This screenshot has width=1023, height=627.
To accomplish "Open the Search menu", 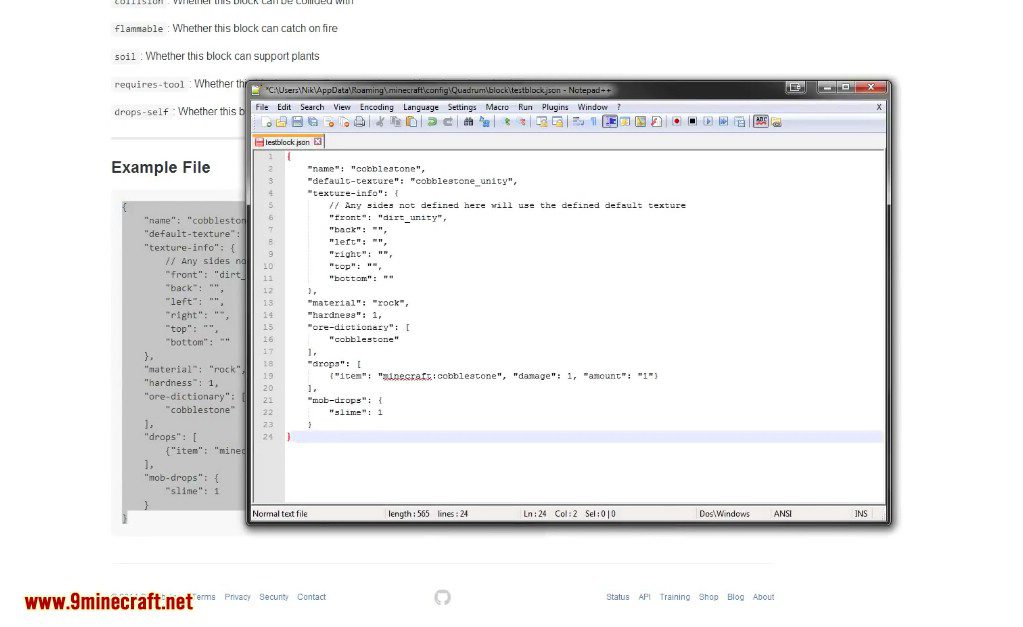I will 312,107.
